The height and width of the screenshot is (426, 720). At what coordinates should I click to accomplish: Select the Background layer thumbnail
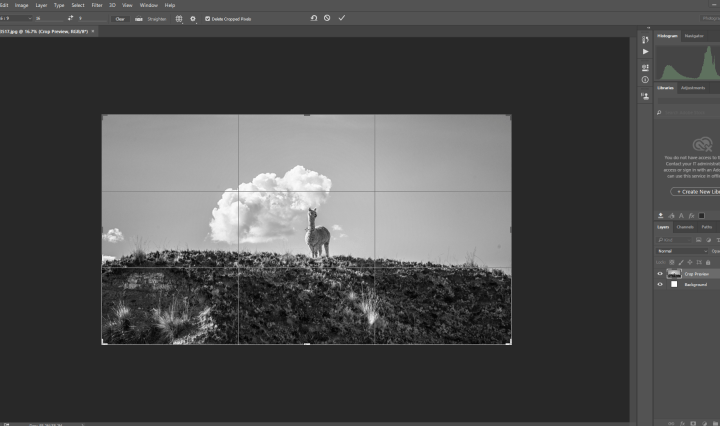click(x=674, y=285)
